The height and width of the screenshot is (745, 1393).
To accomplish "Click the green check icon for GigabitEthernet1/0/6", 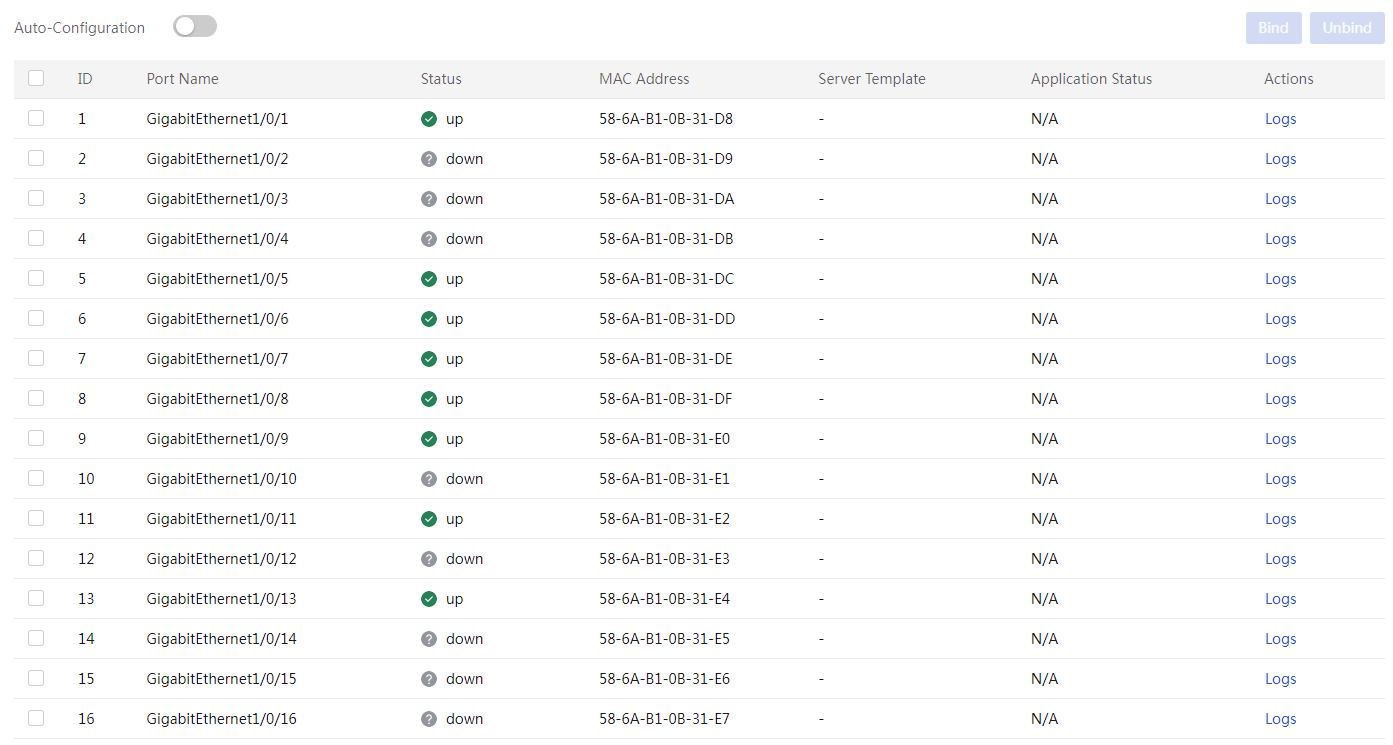I will (x=429, y=319).
